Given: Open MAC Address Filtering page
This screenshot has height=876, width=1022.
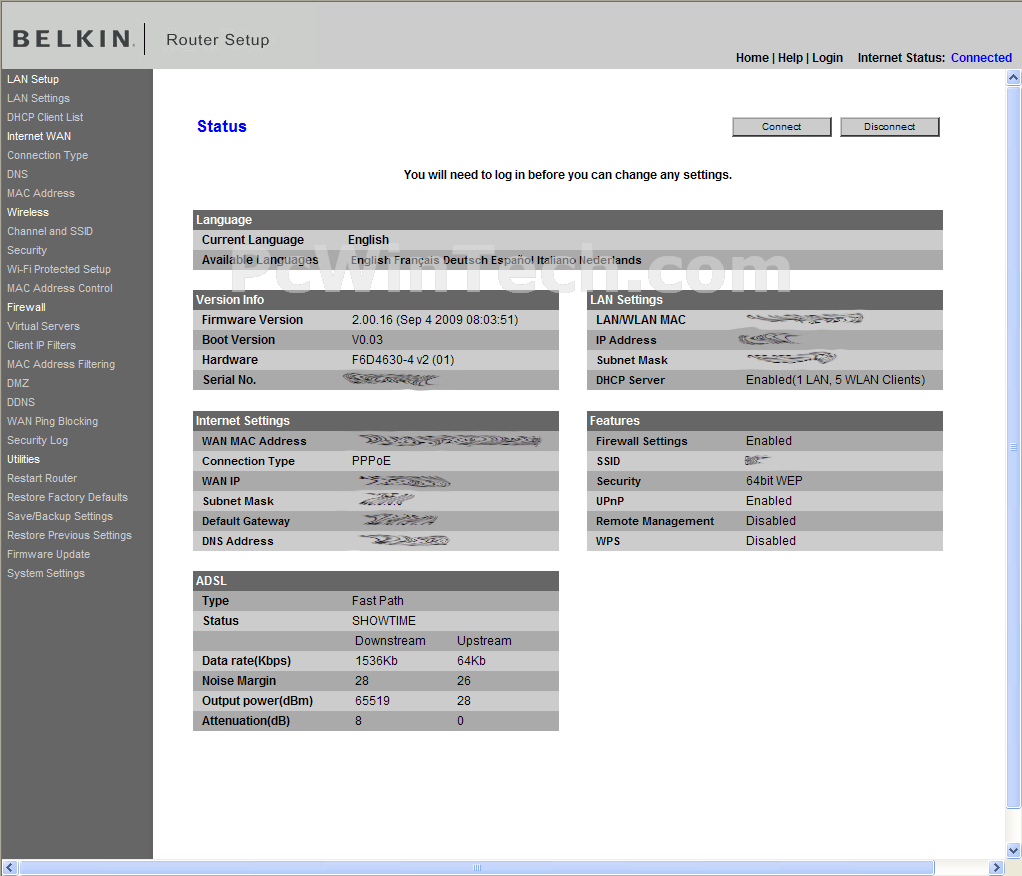Looking at the screenshot, I should point(61,364).
